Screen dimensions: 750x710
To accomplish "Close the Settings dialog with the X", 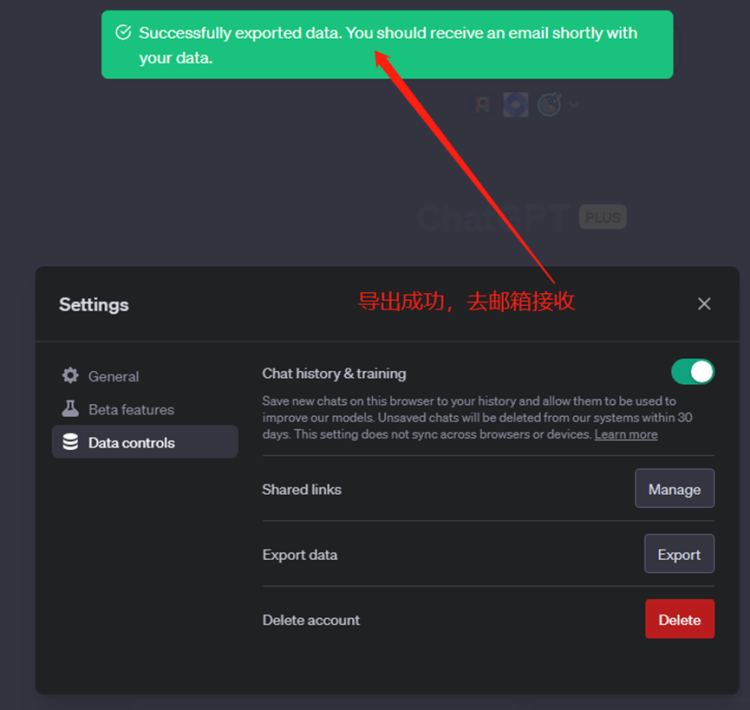I will coord(704,304).
